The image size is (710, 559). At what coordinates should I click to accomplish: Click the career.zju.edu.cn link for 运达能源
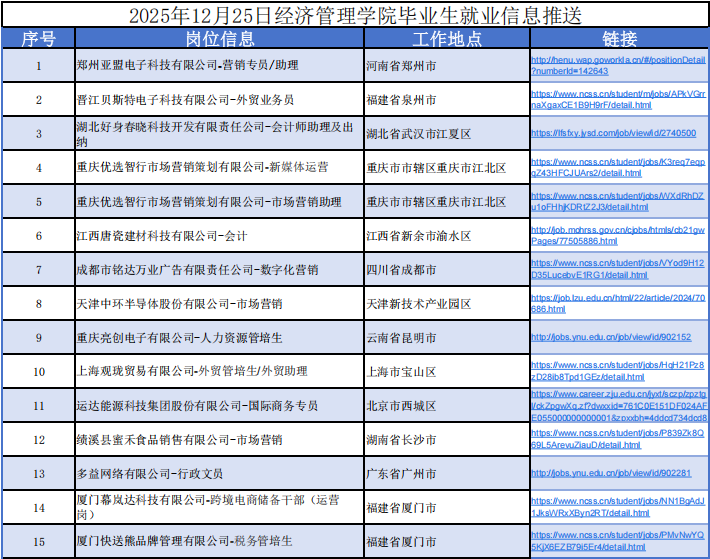click(618, 406)
